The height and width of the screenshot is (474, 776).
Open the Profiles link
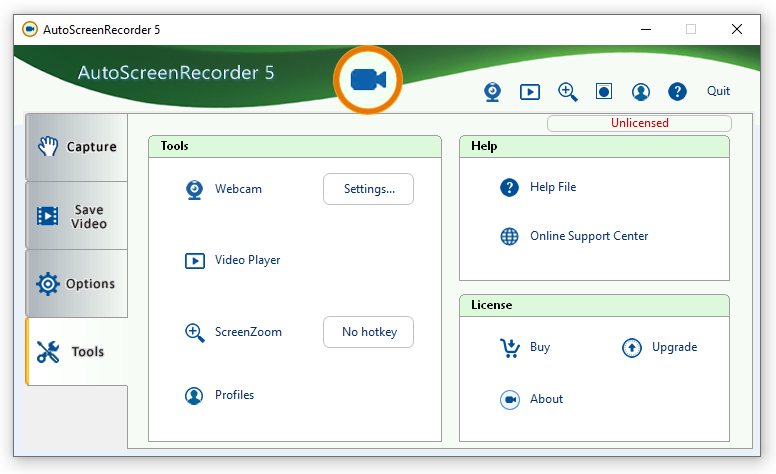point(234,395)
